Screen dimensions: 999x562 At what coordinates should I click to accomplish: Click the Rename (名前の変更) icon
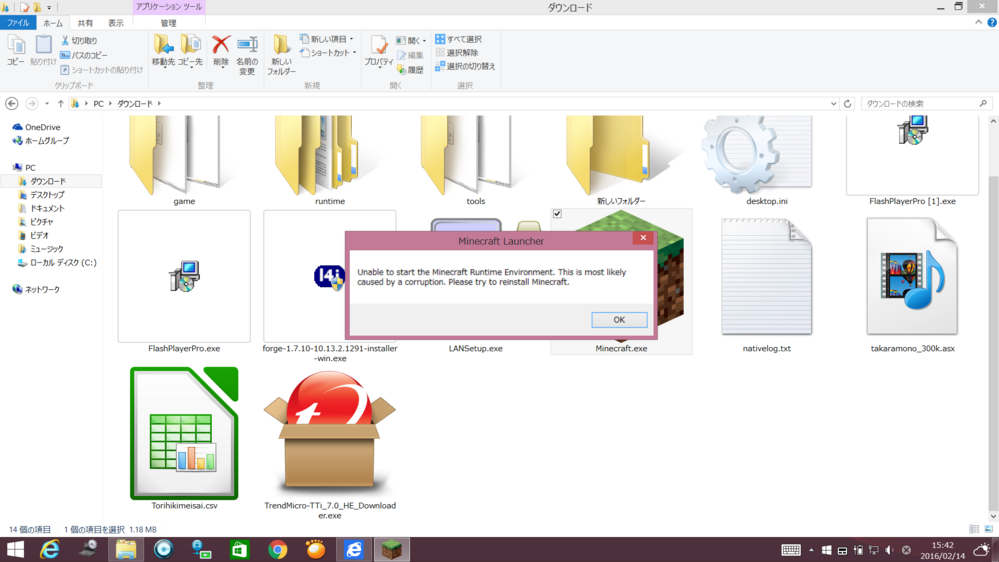click(247, 55)
